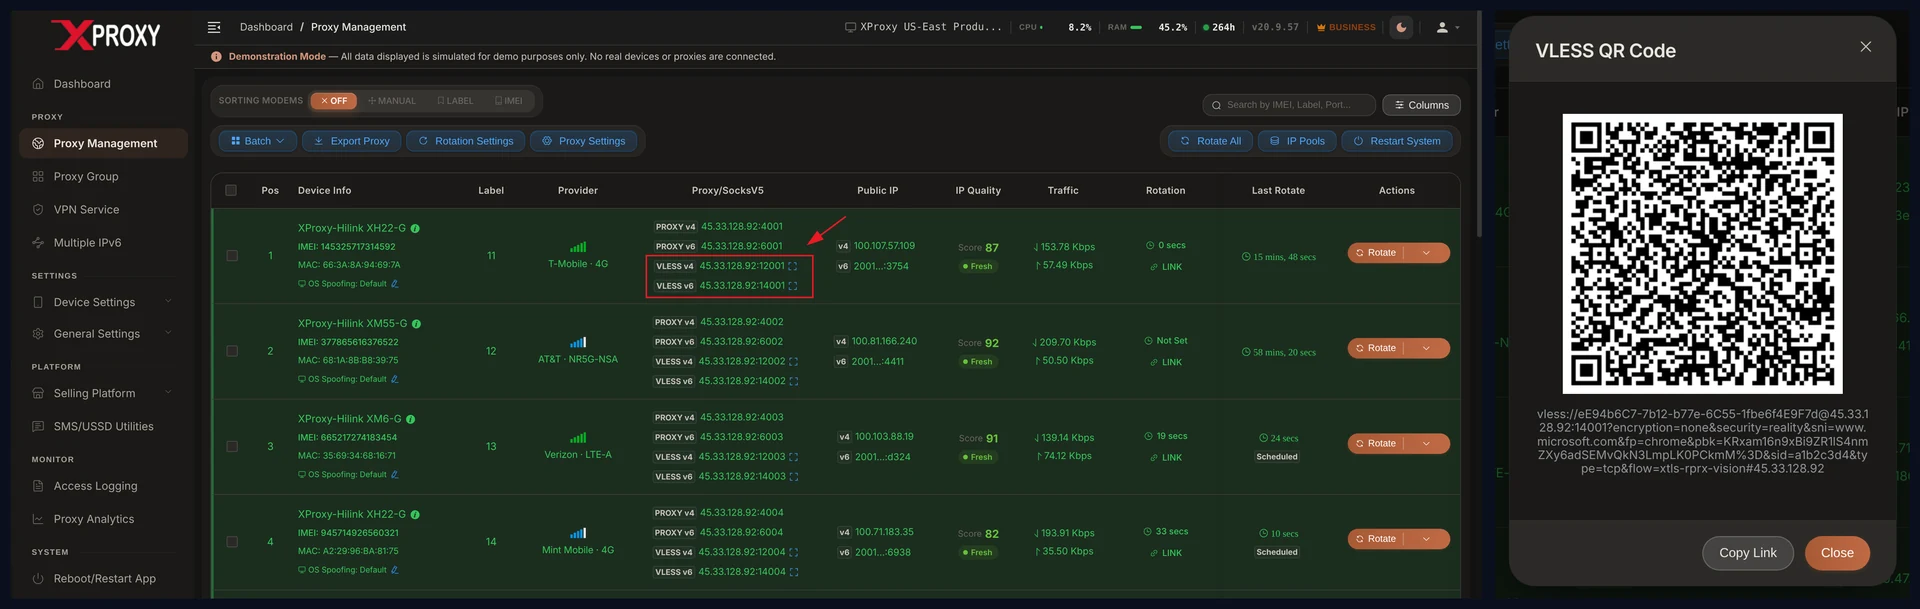The height and width of the screenshot is (609, 1920).
Task: Set sorting modems to OFF
Action: [334, 101]
